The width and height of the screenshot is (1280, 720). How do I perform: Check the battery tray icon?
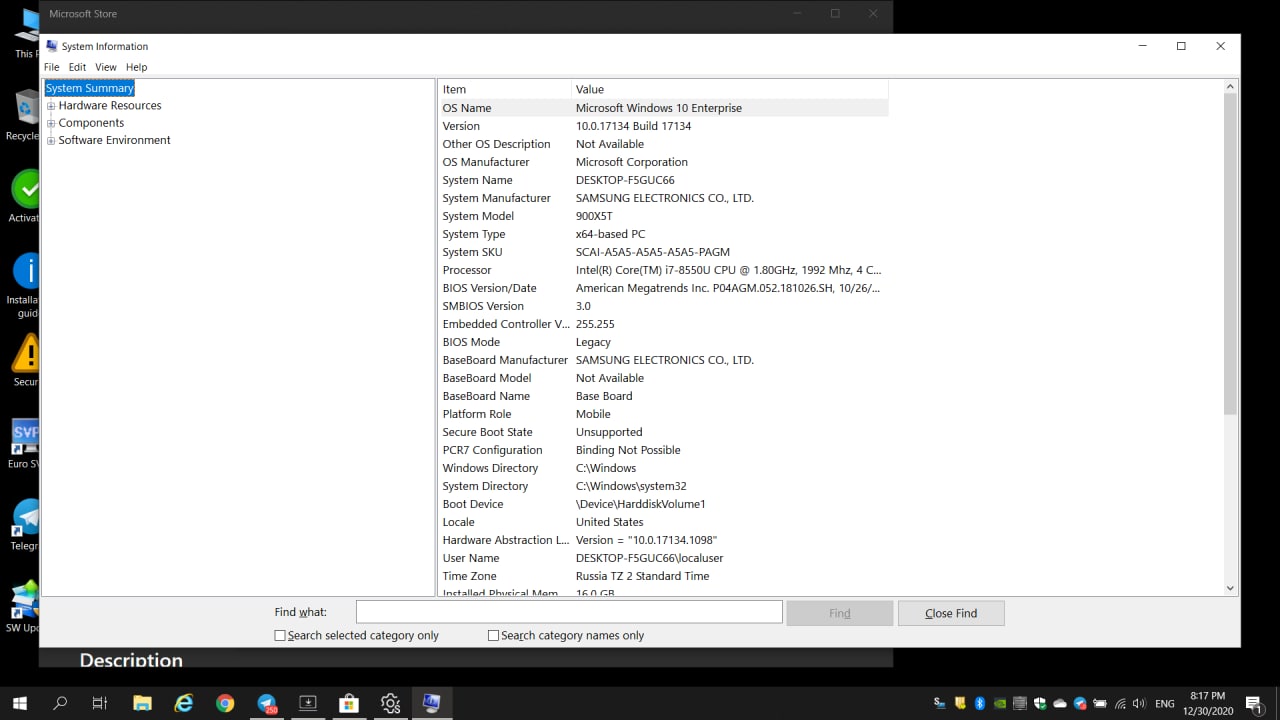click(x=1100, y=703)
